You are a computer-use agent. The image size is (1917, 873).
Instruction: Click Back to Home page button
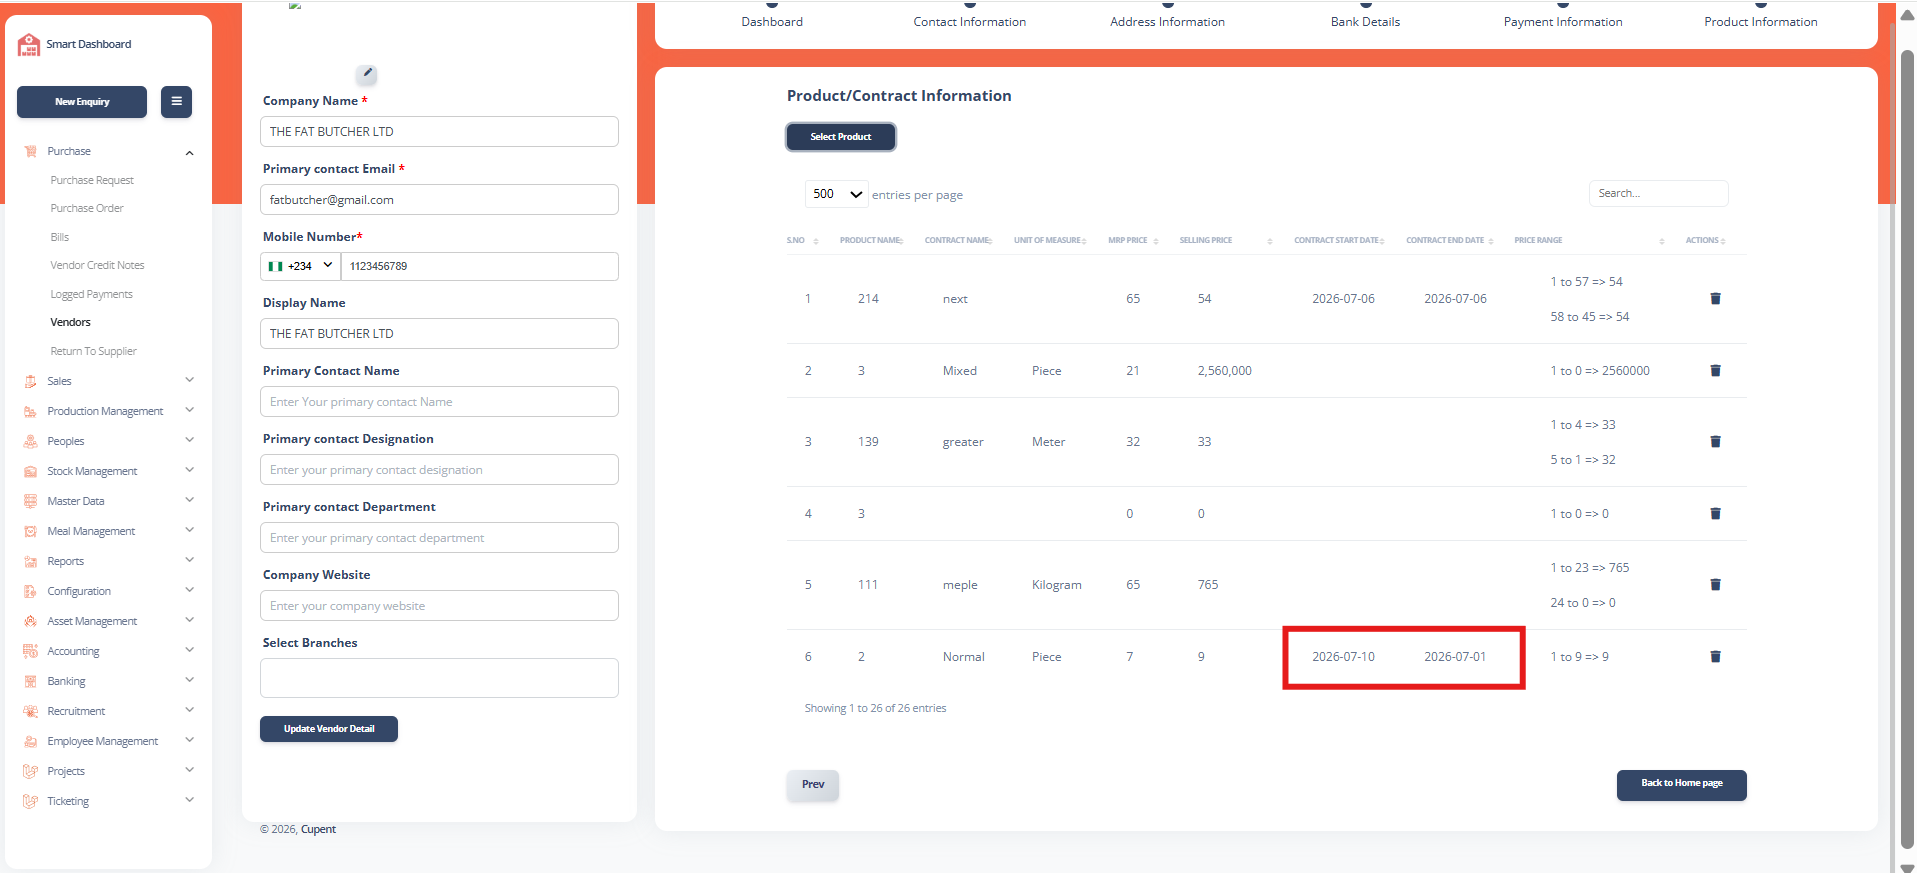1682,785
